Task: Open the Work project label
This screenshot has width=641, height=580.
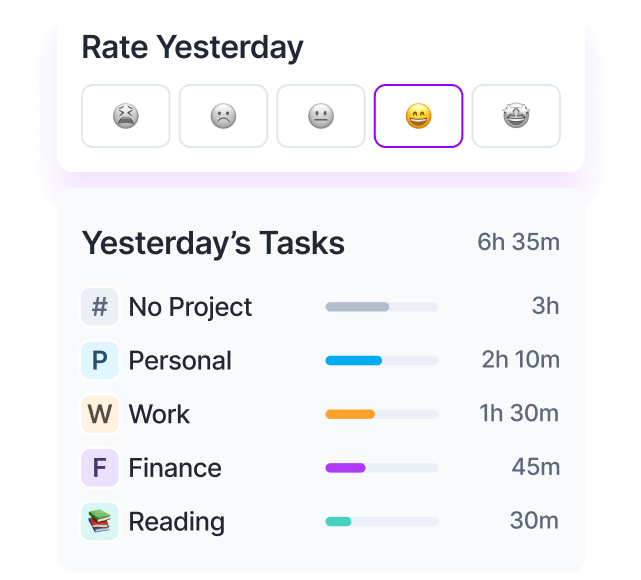Action: [159, 414]
